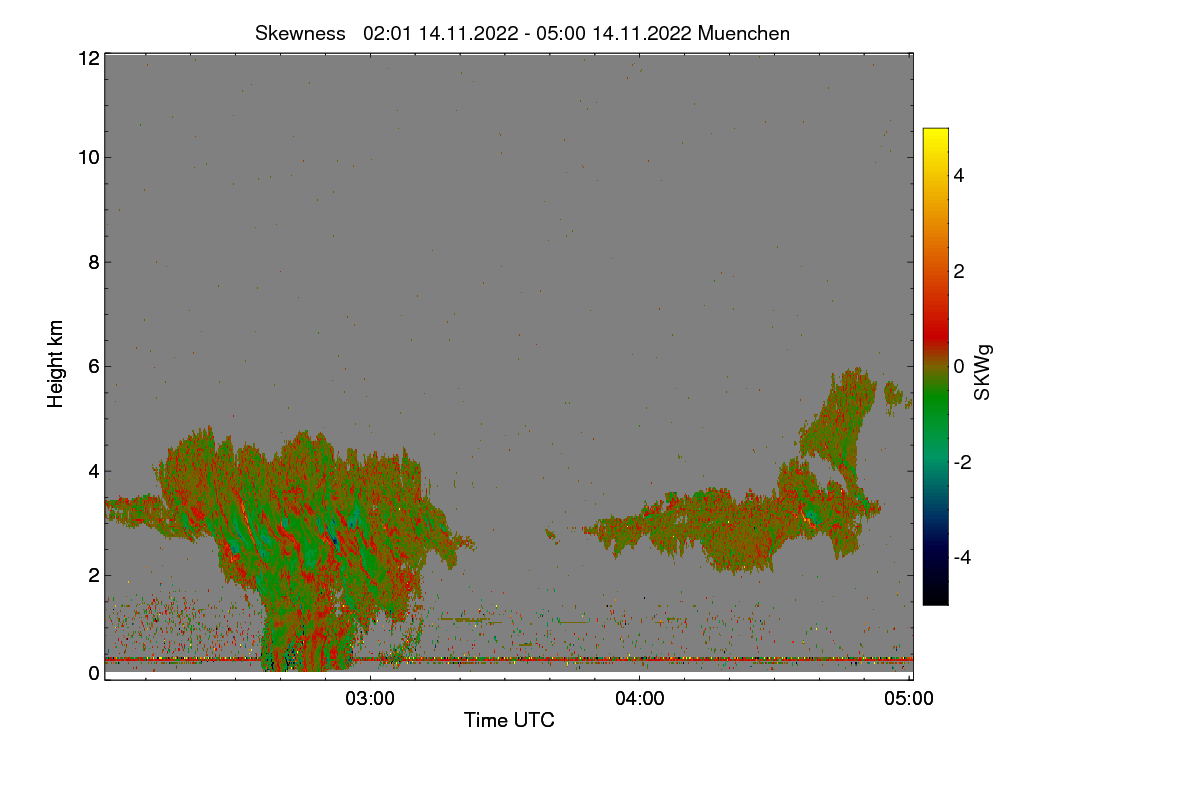Click the colorbar tick label '-2'
Image resolution: width=1200 pixels, height=800 pixels.
[x=964, y=462]
